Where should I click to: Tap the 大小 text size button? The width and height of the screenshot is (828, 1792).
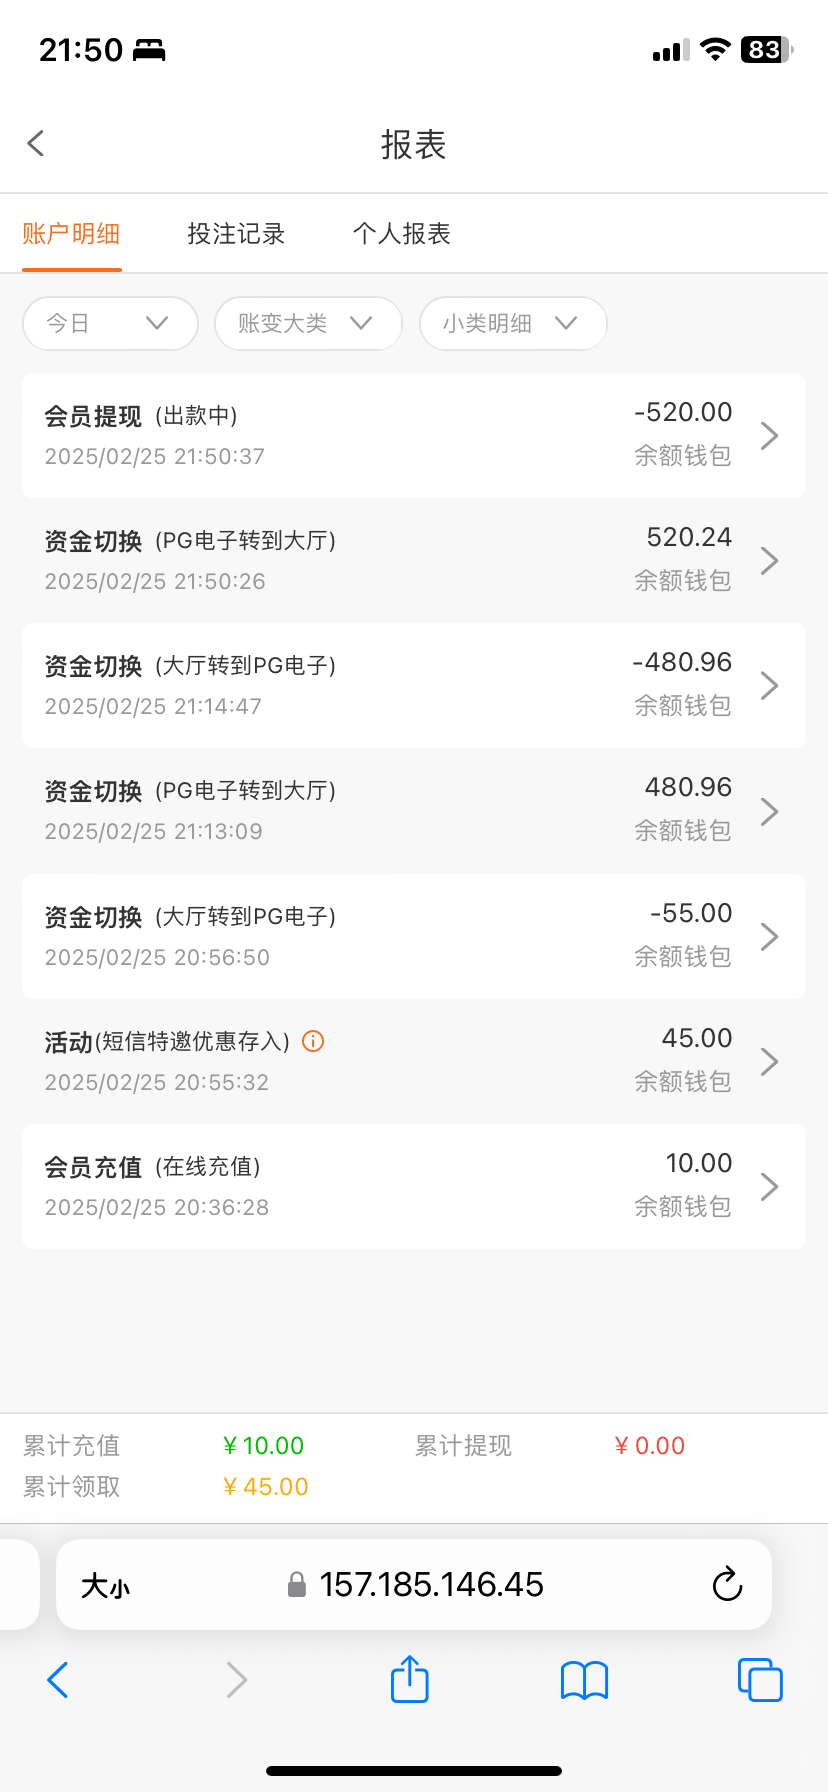[105, 1585]
